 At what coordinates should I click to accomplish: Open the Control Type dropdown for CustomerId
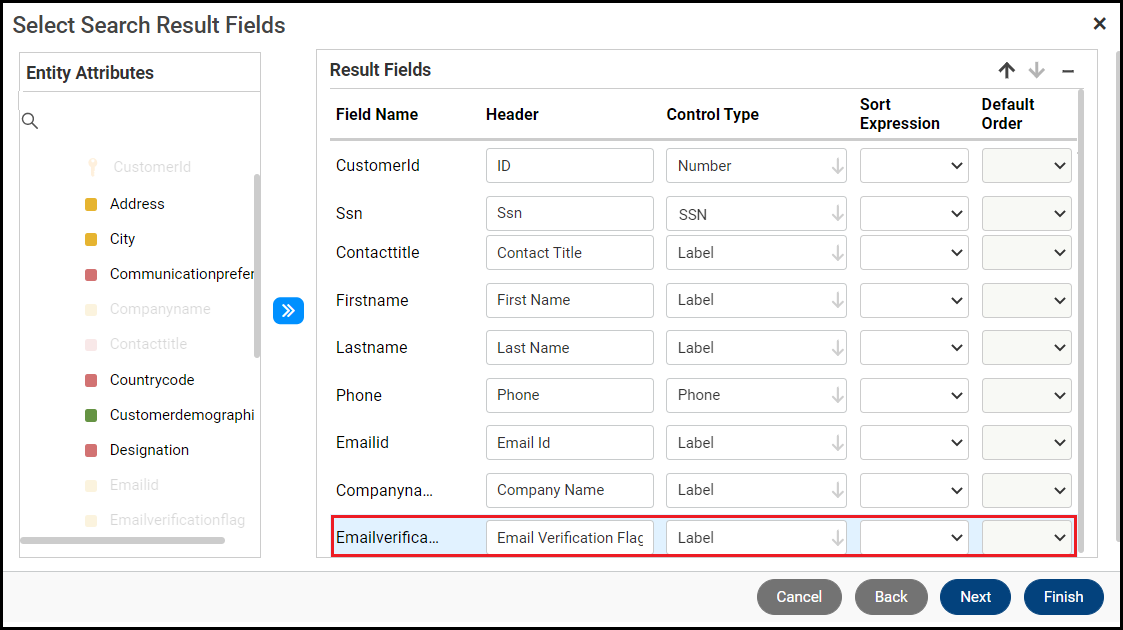coord(756,166)
